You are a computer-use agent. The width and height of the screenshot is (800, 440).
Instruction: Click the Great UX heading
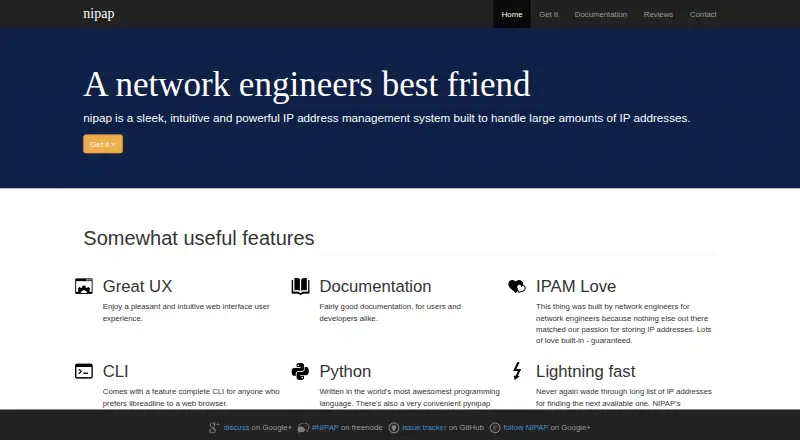tap(137, 286)
